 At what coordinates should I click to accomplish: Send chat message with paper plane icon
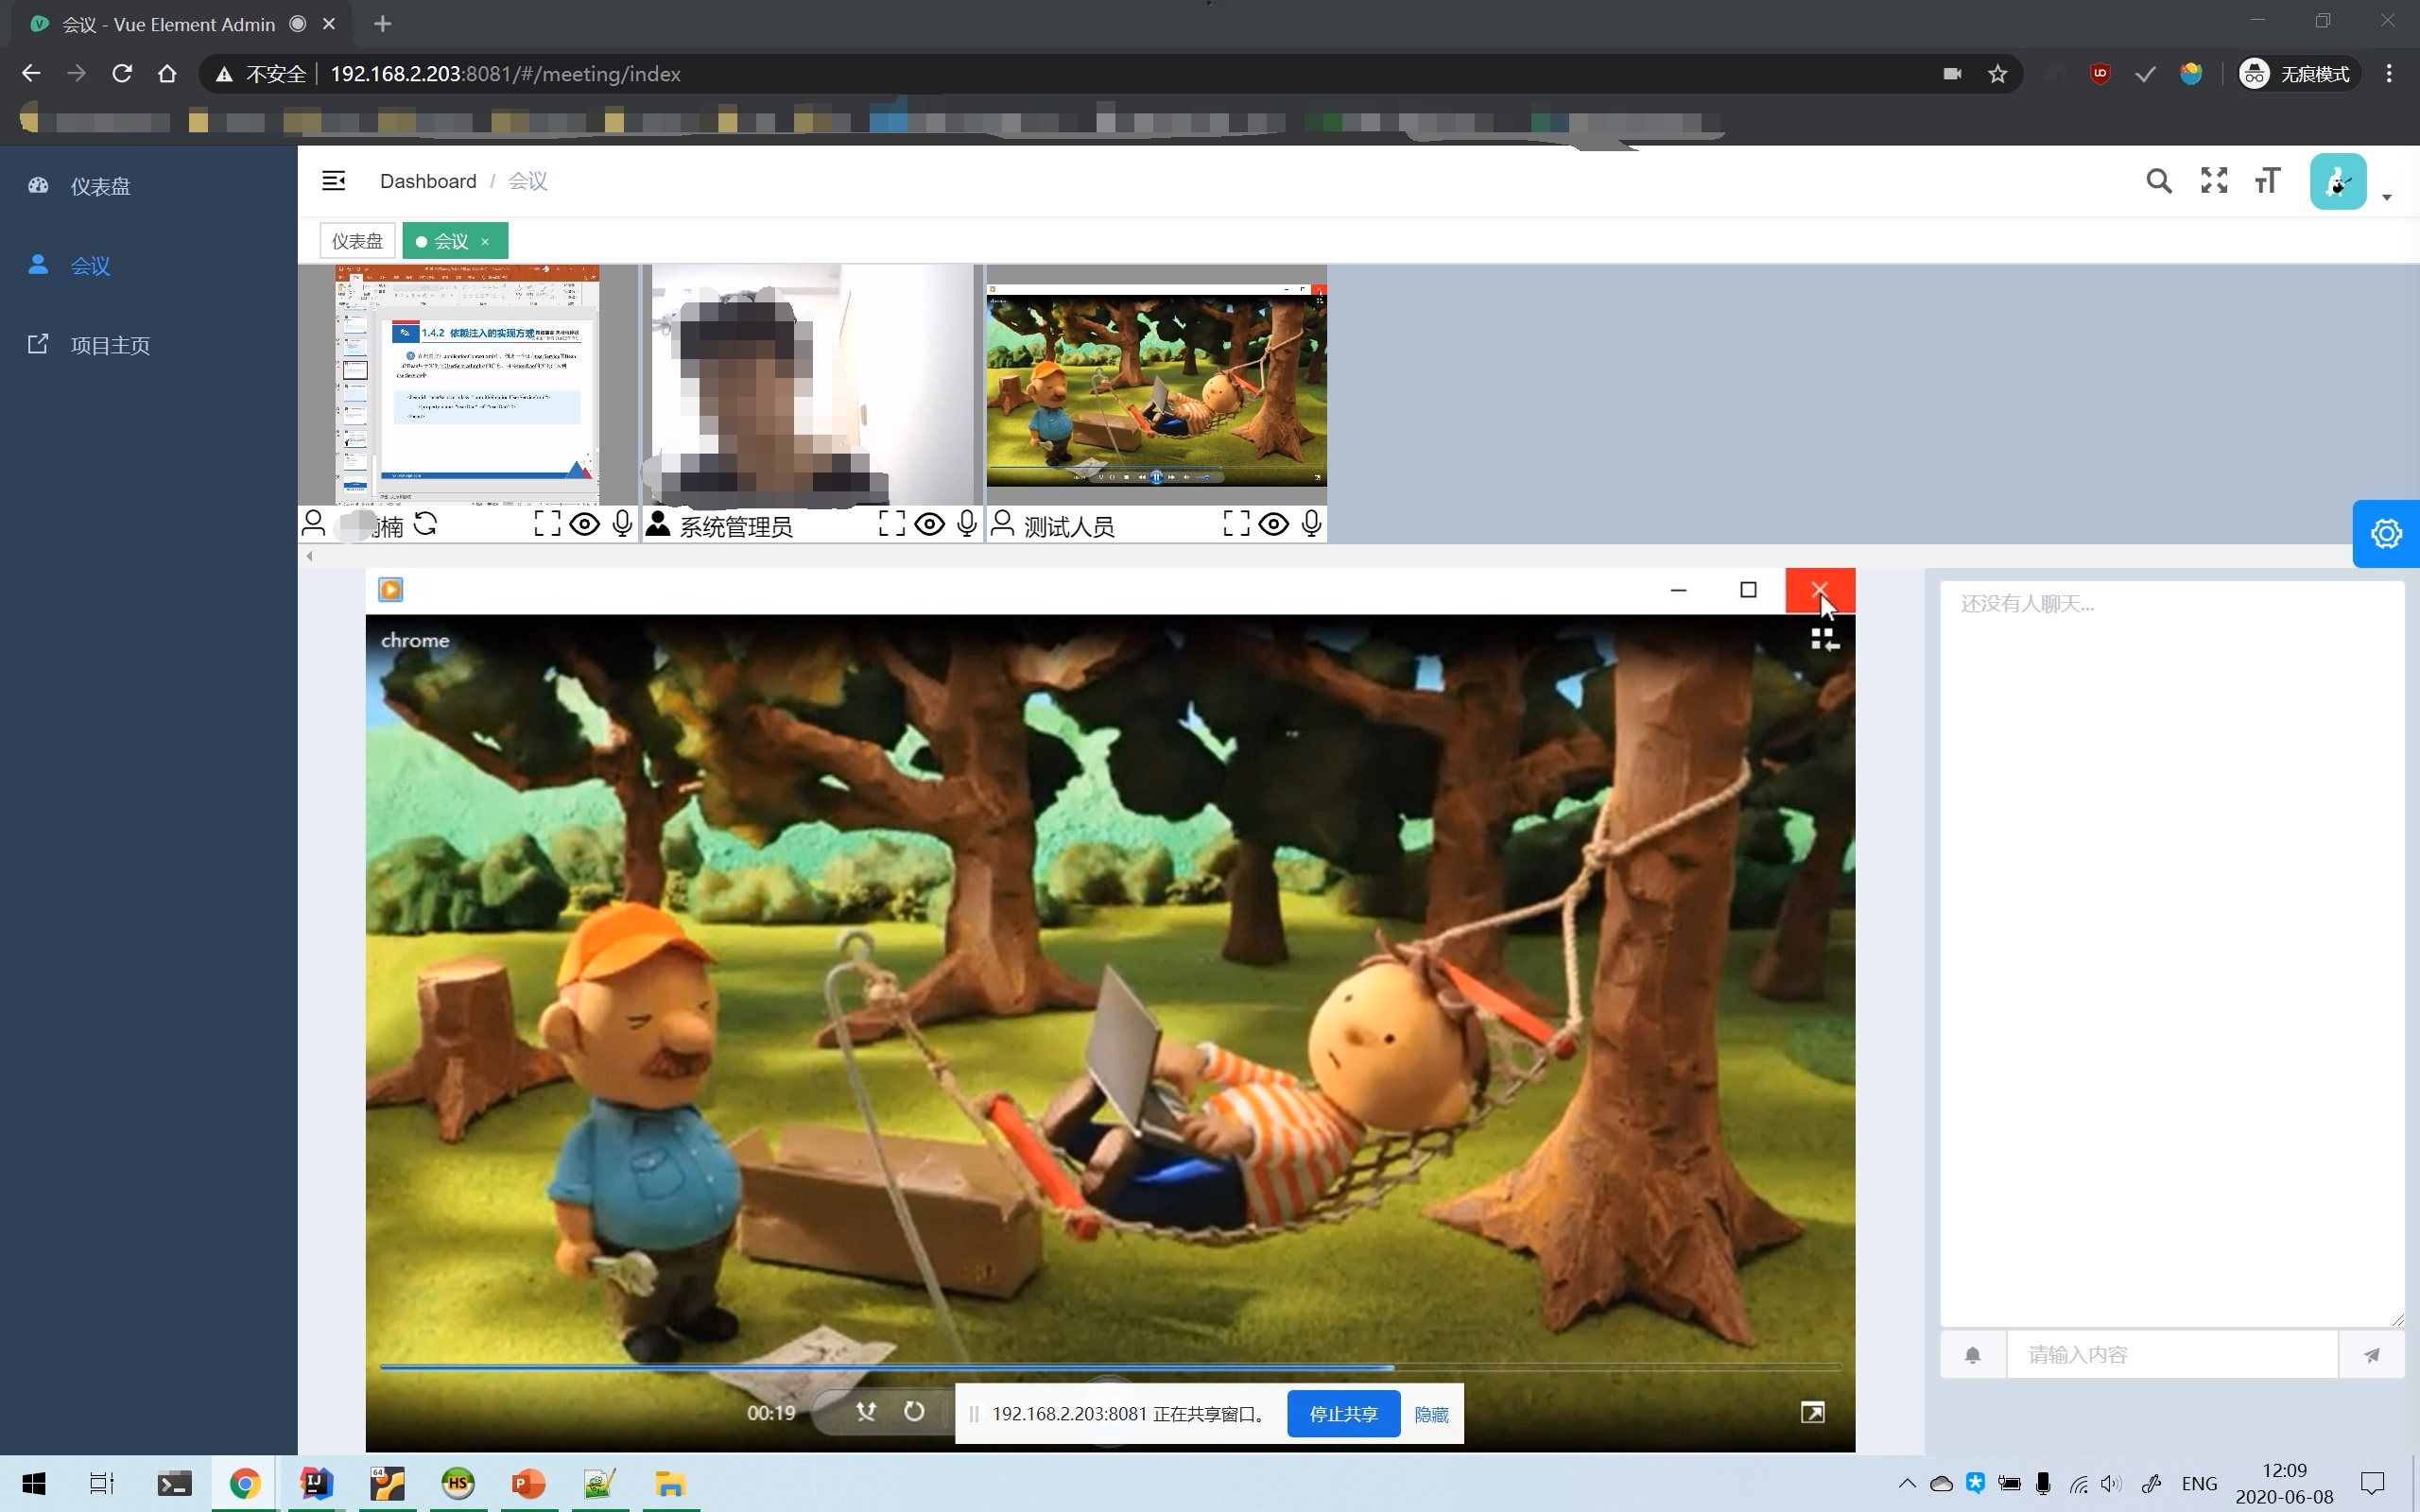2371,1355
